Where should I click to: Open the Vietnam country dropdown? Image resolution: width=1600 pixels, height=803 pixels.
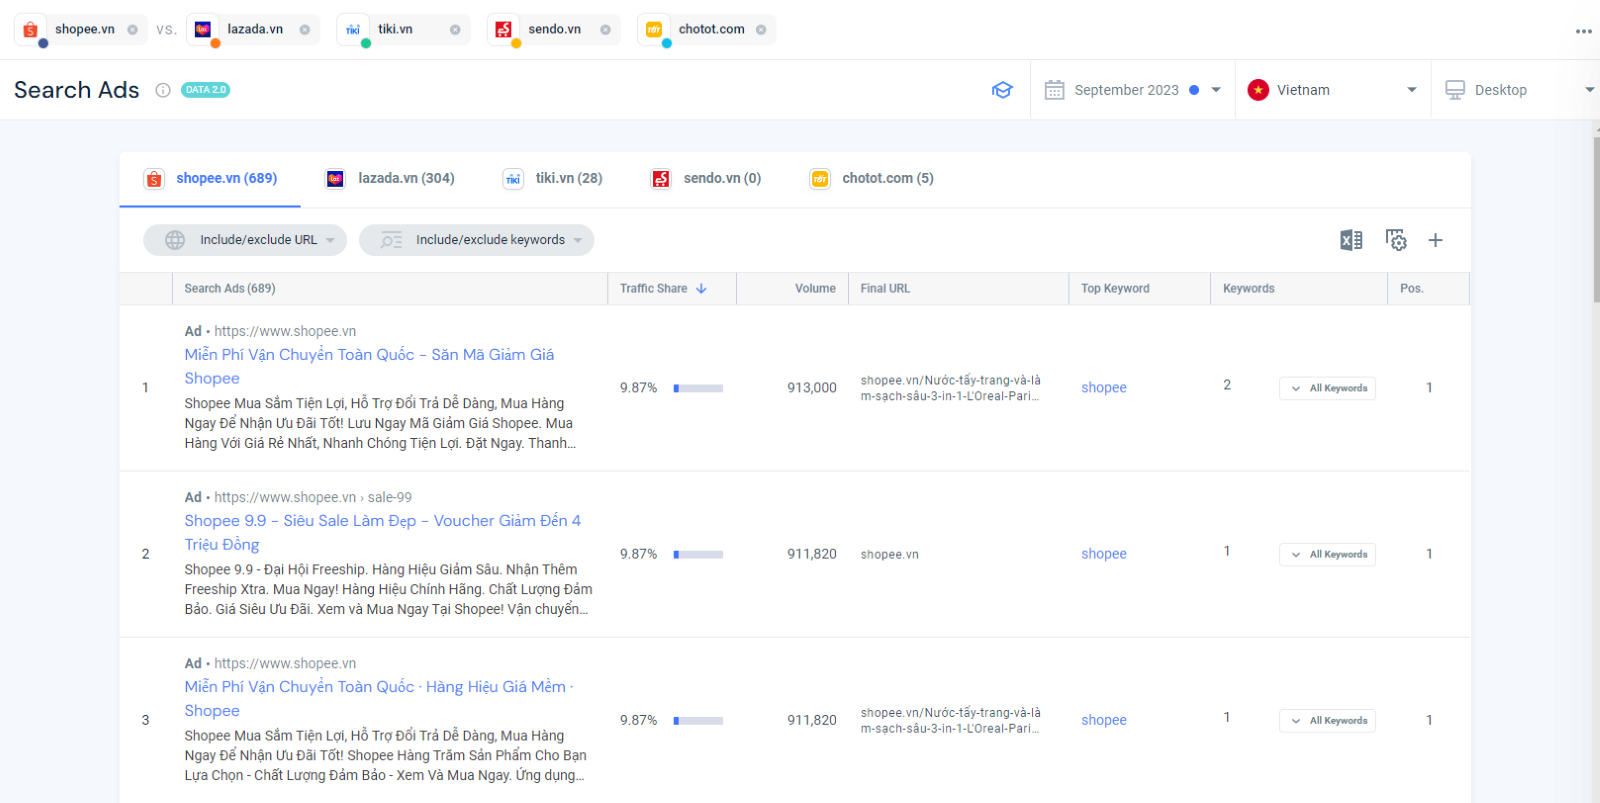point(1333,90)
